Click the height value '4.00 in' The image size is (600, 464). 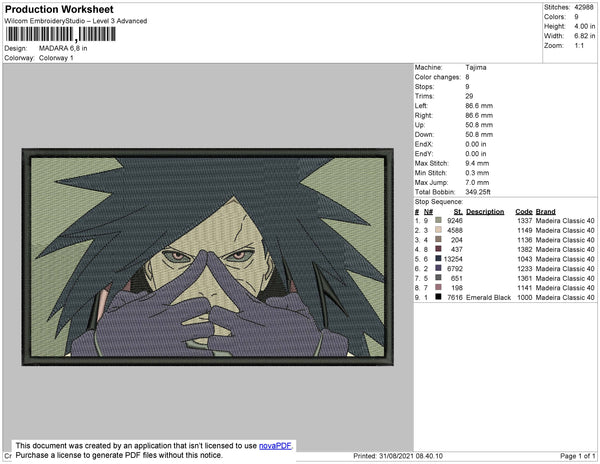(x=584, y=26)
